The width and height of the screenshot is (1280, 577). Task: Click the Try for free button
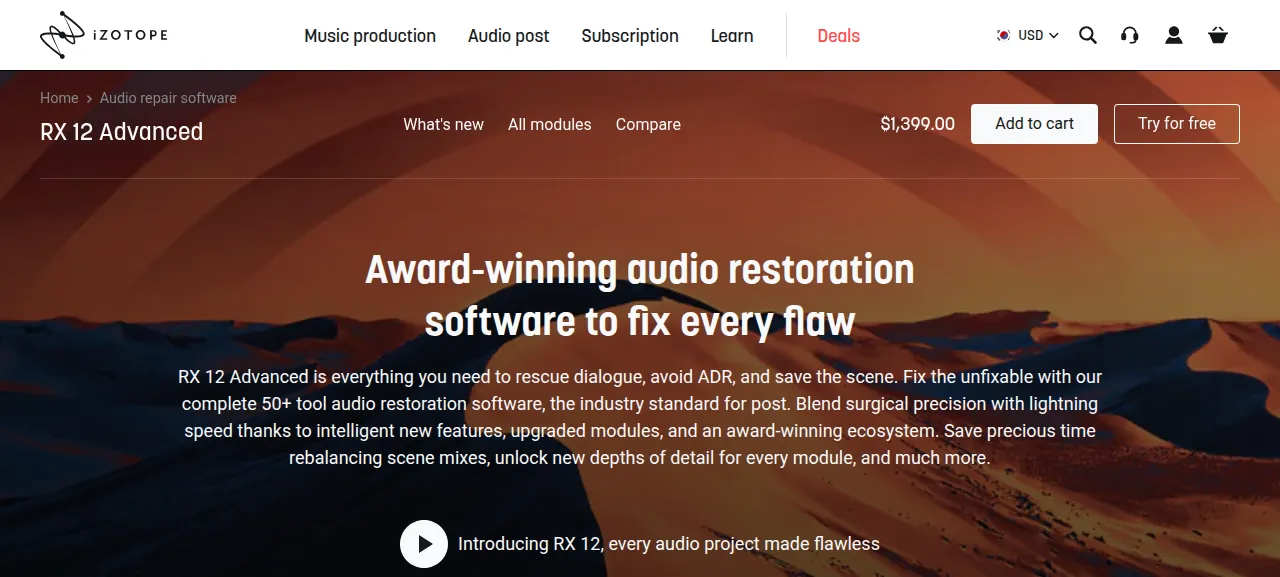tap(1177, 124)
